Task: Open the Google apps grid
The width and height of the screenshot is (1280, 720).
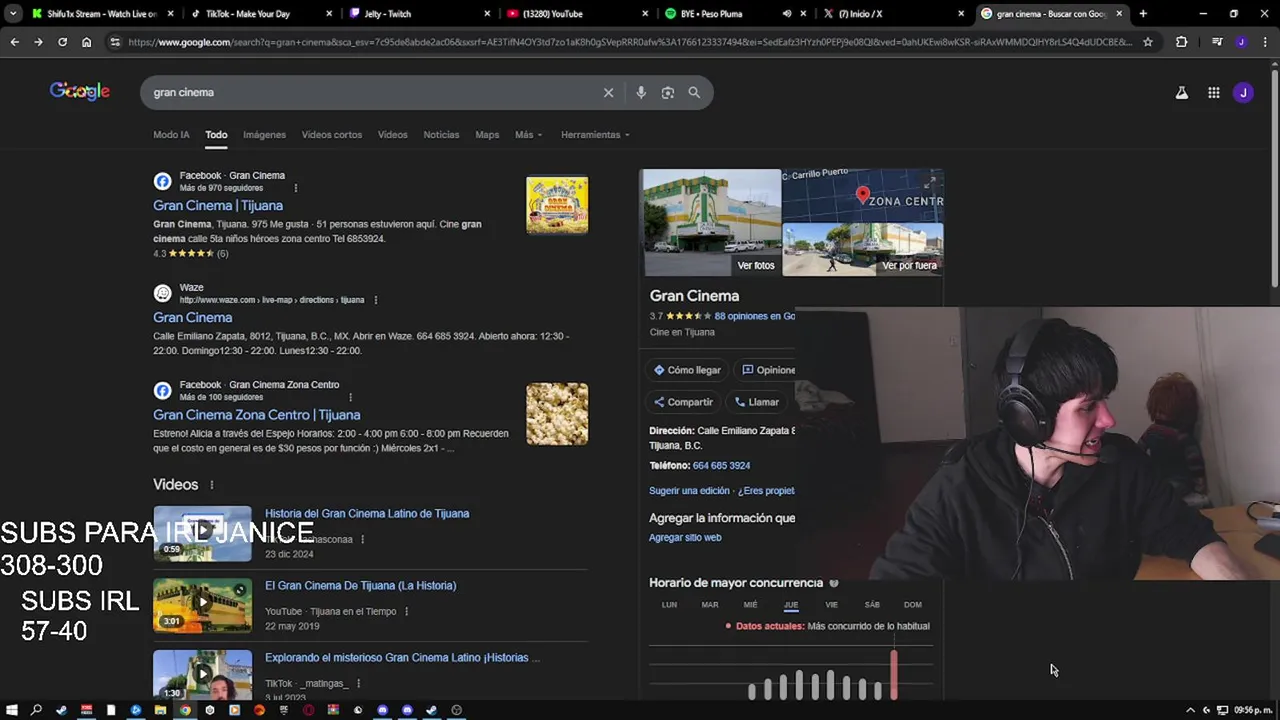Action: coord(1213,92)
